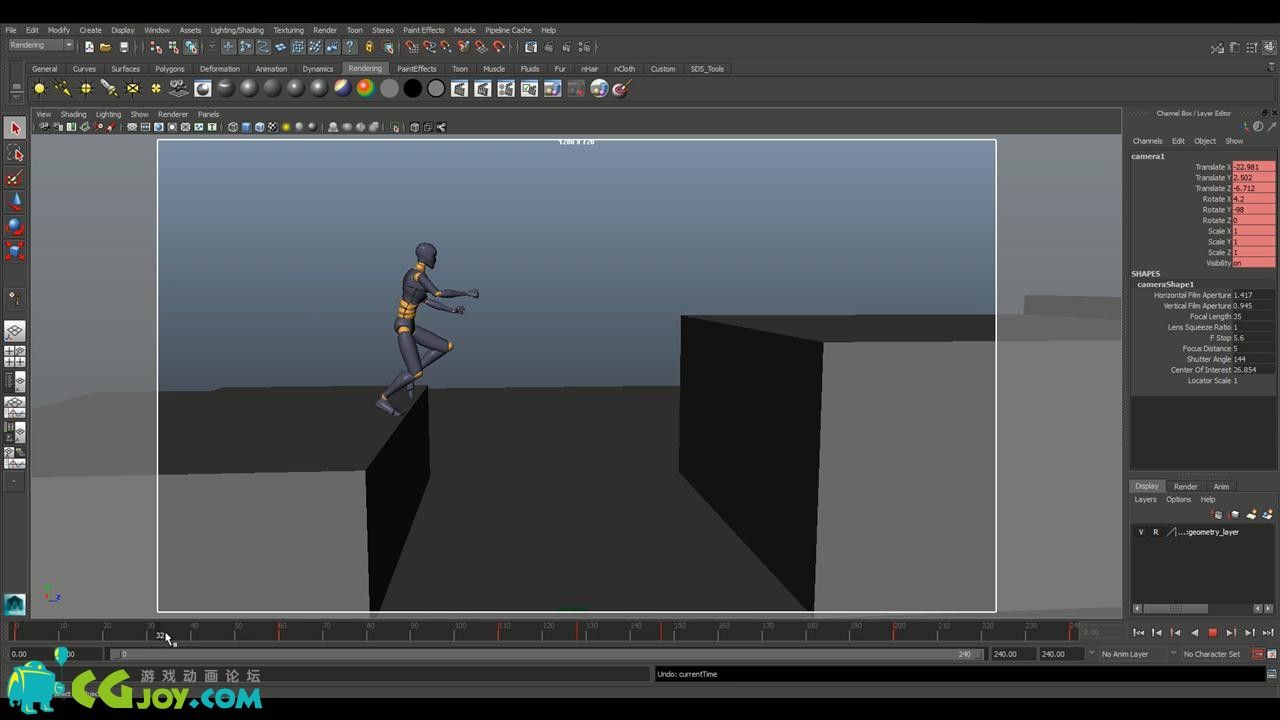
Task: Open the Channels menu in Channel Box
Action: tap(1147, 141)
